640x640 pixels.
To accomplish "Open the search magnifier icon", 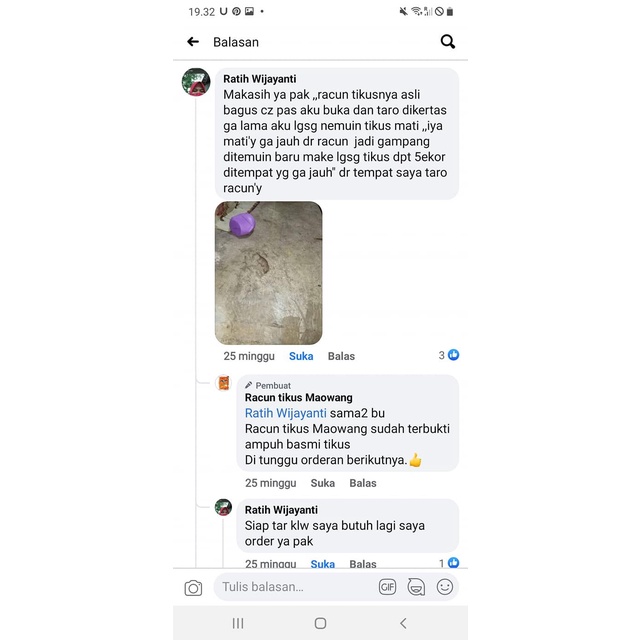I will 448,42.
